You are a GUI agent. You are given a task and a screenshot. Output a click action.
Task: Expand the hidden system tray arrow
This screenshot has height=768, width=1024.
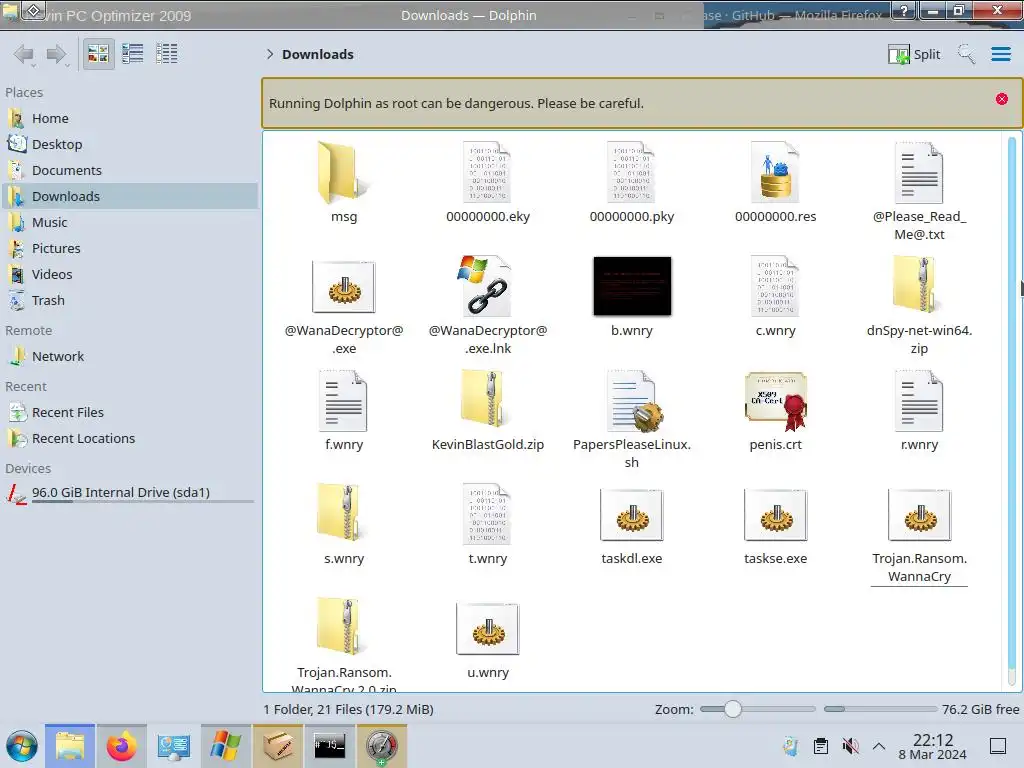click(x=879, y=746)
